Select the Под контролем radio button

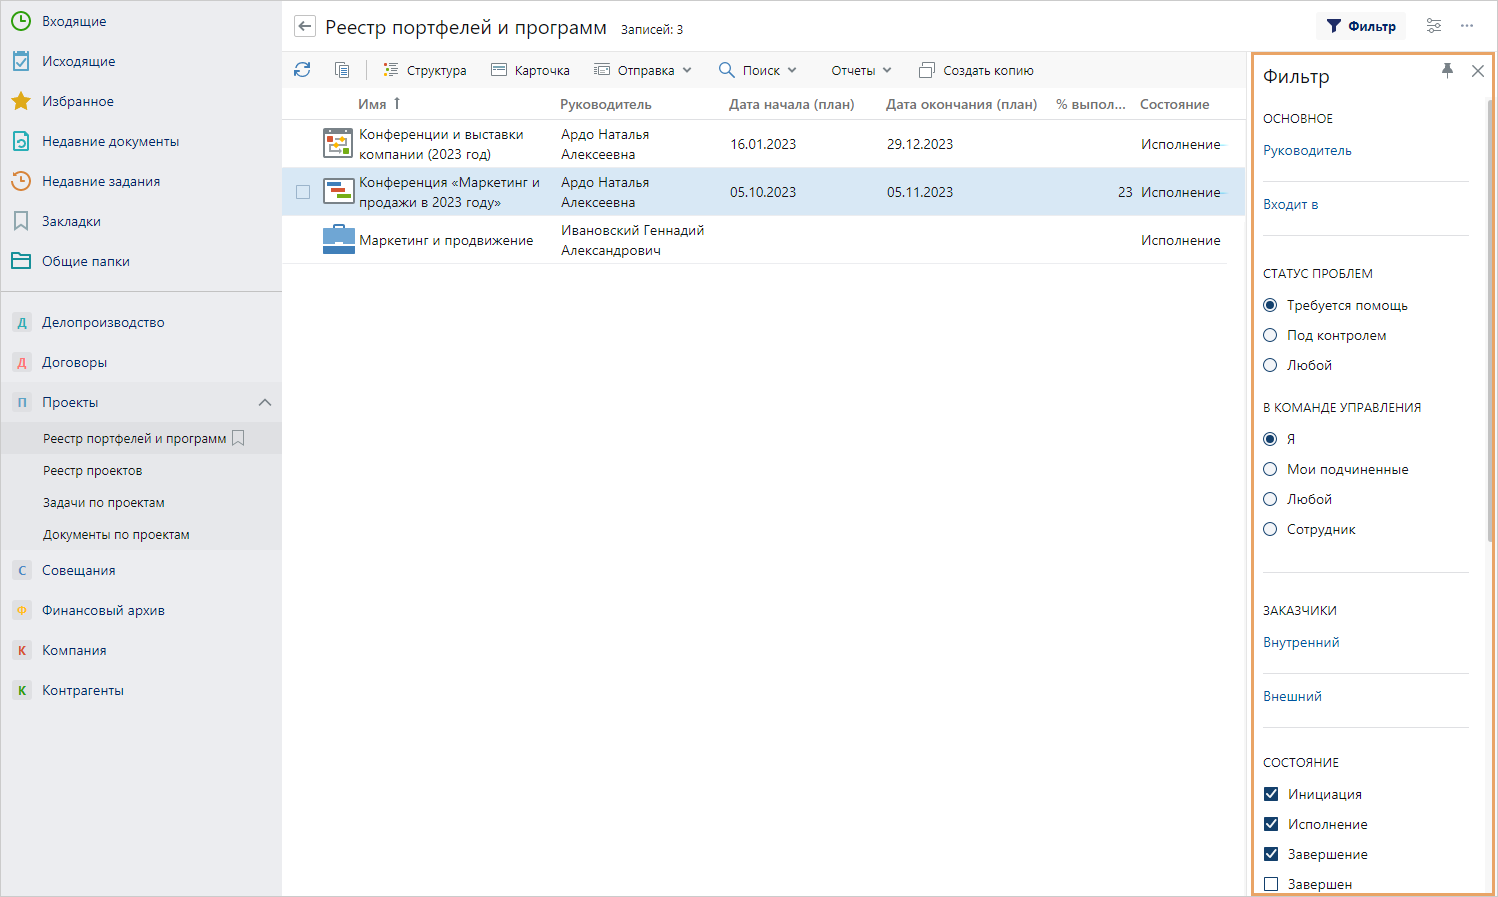pos(1270,335)
